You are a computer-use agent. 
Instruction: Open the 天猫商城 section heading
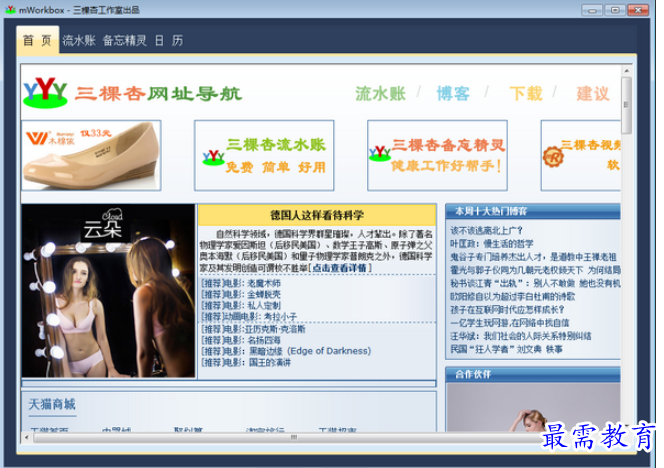[x=52, y=404]
